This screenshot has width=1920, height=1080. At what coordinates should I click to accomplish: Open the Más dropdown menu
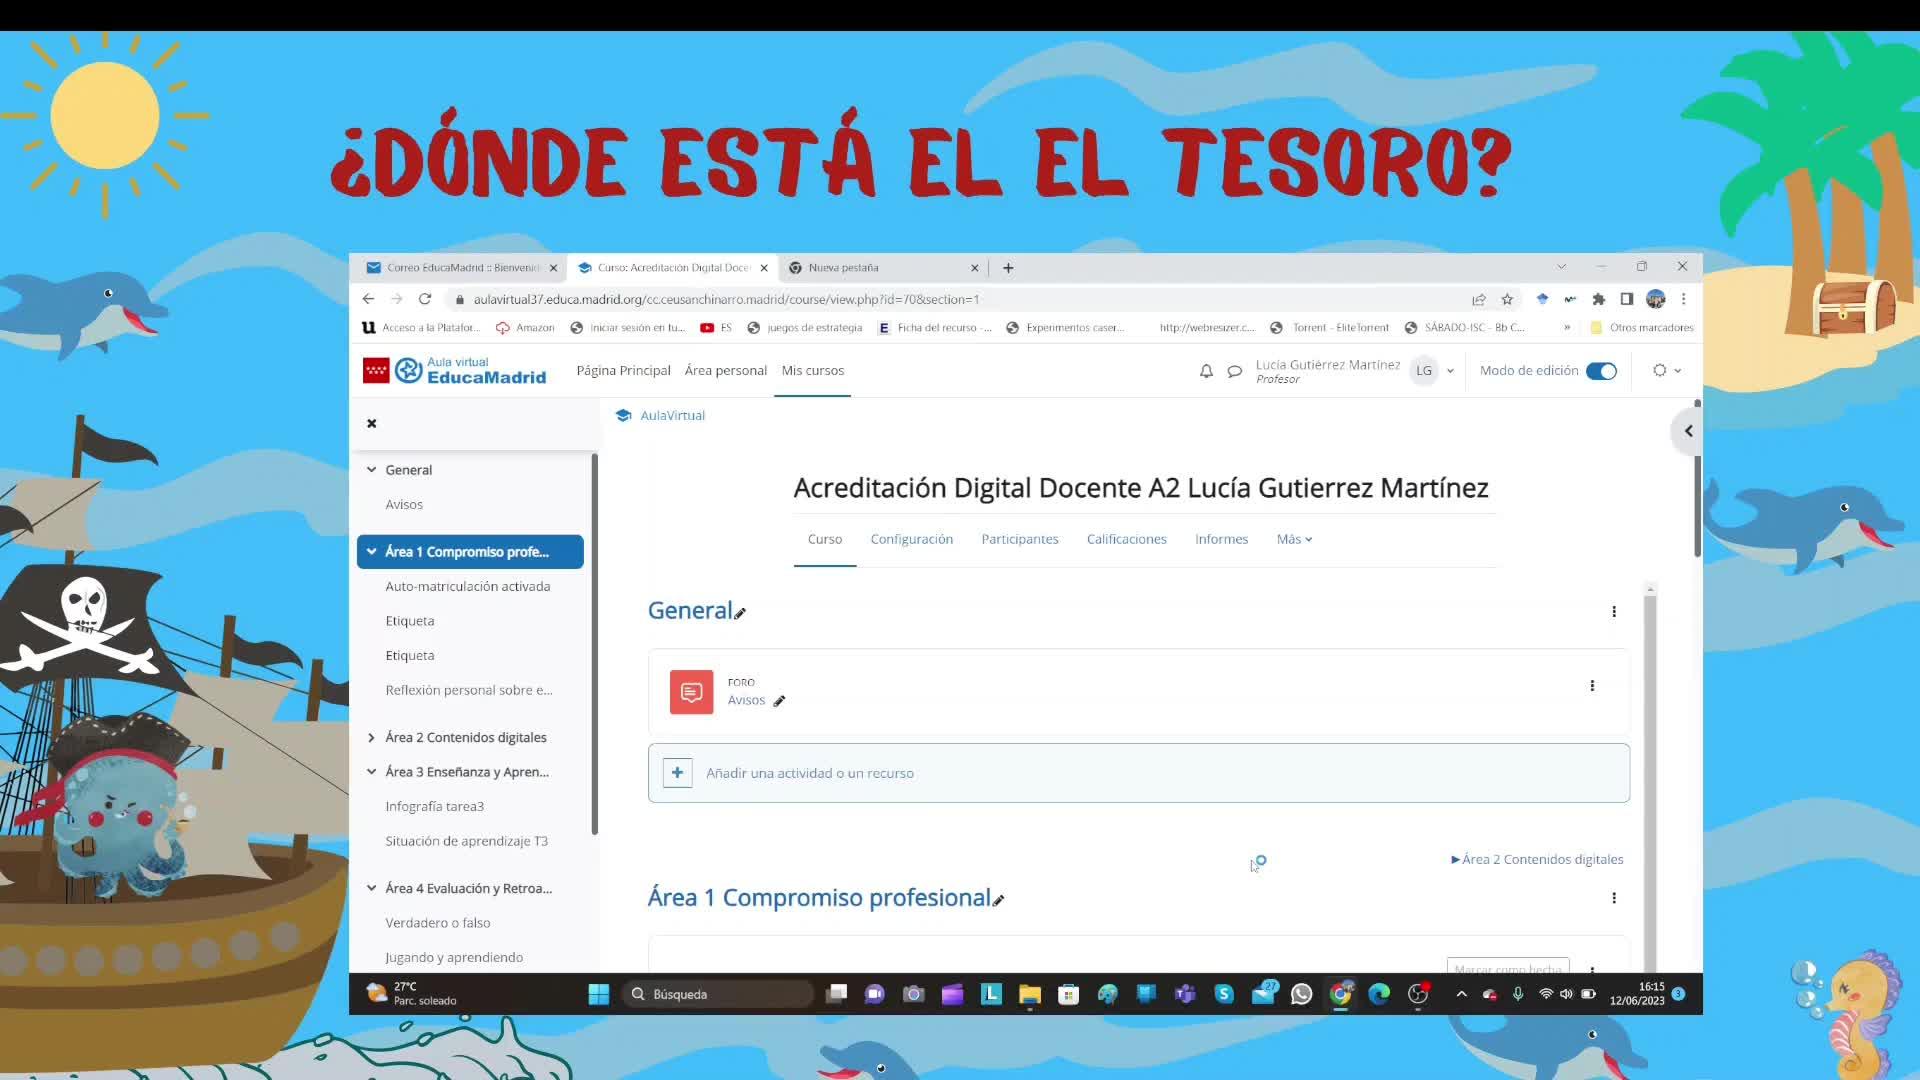(x=1294, y=539)
